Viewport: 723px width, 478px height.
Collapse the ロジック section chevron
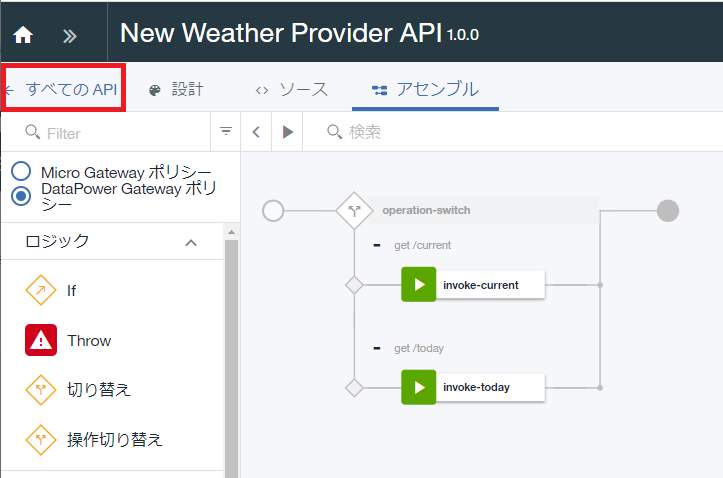tap(191, 242)
